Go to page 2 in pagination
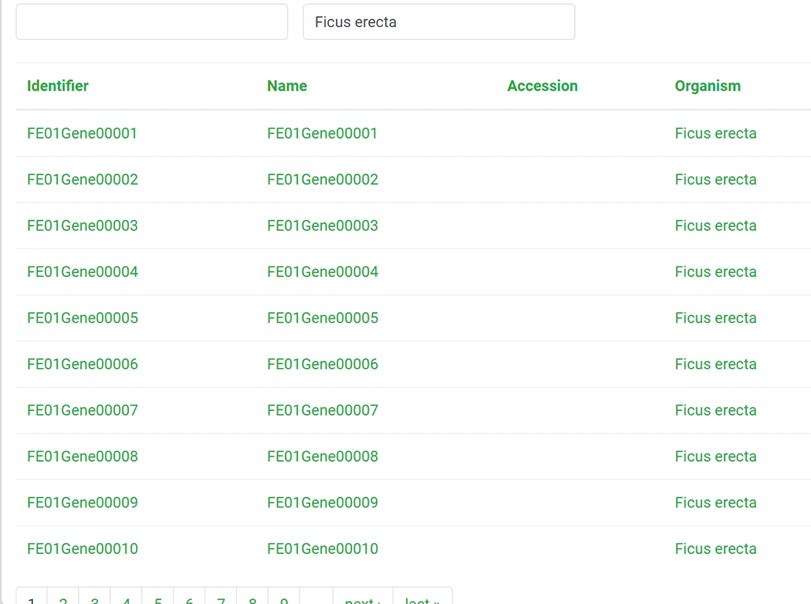The height and width of the screenshot is (604, 811). pyautogui.click(x=63, y=600)
